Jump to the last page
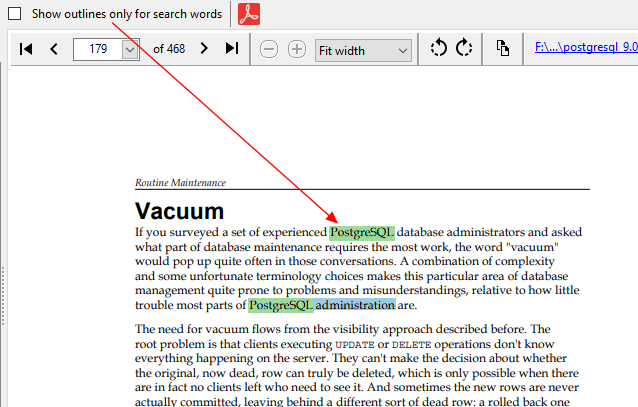638x407 pixels. 232,49
